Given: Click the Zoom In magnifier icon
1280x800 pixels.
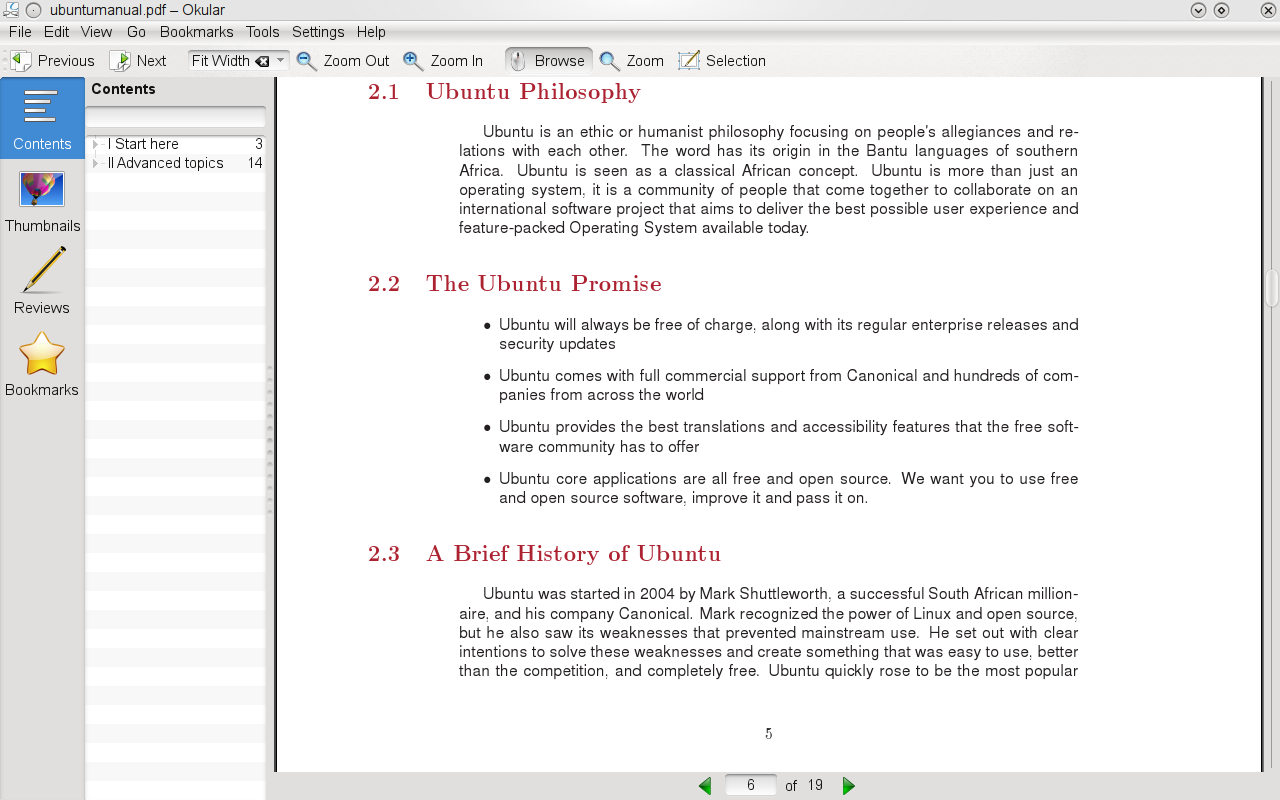Looking at the screenshot, I should [413, 61].
